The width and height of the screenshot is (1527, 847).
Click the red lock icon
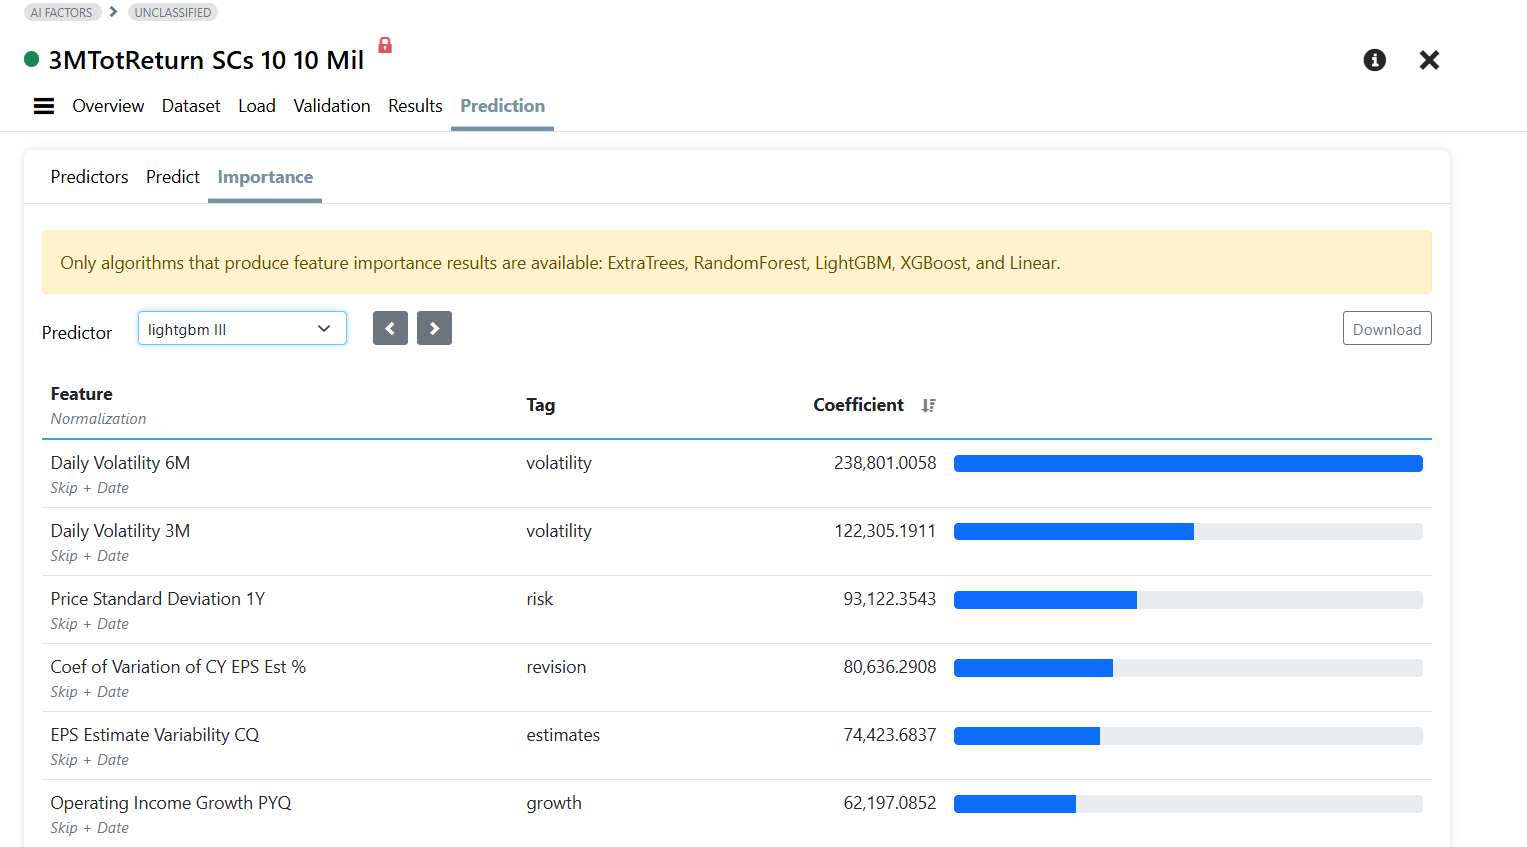(x=385, y=45)
